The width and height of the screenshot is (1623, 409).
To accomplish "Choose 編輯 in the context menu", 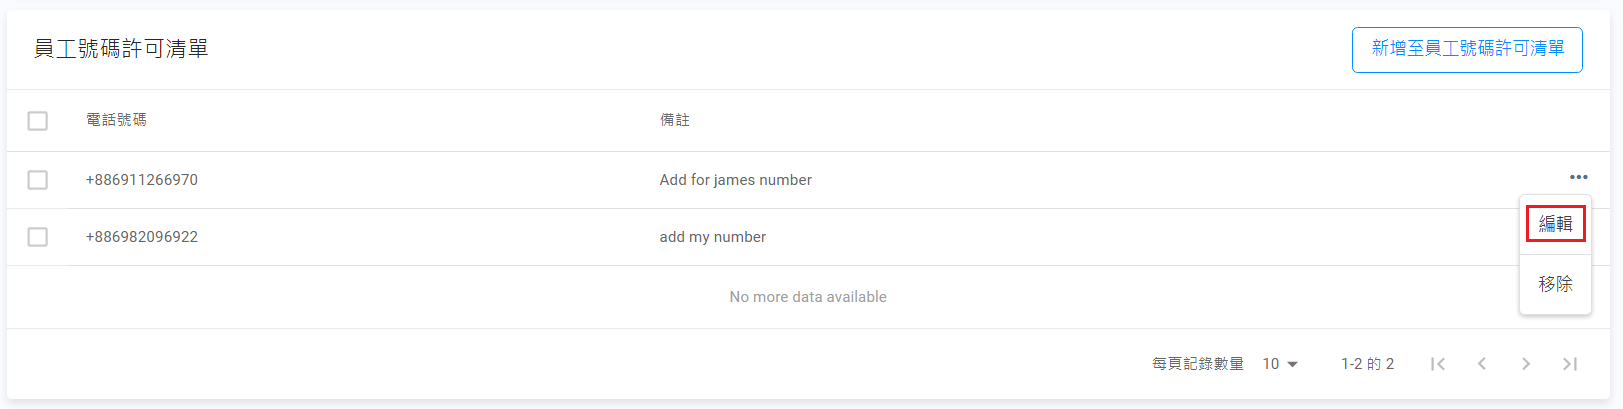I will [x=1555, y=224].
